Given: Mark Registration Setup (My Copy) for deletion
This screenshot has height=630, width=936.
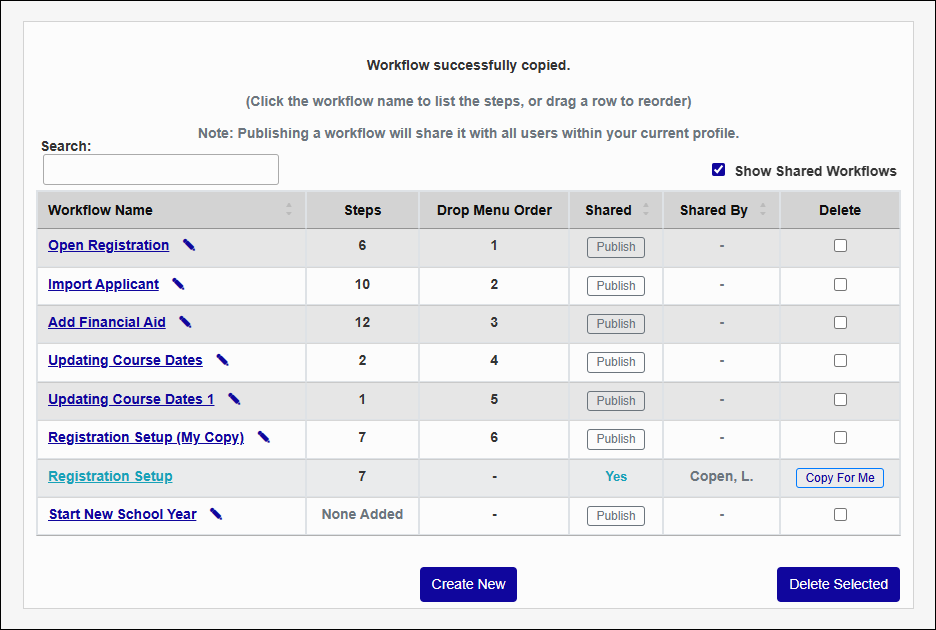Looking at the screenshot, I should click(x=840, y=438).
